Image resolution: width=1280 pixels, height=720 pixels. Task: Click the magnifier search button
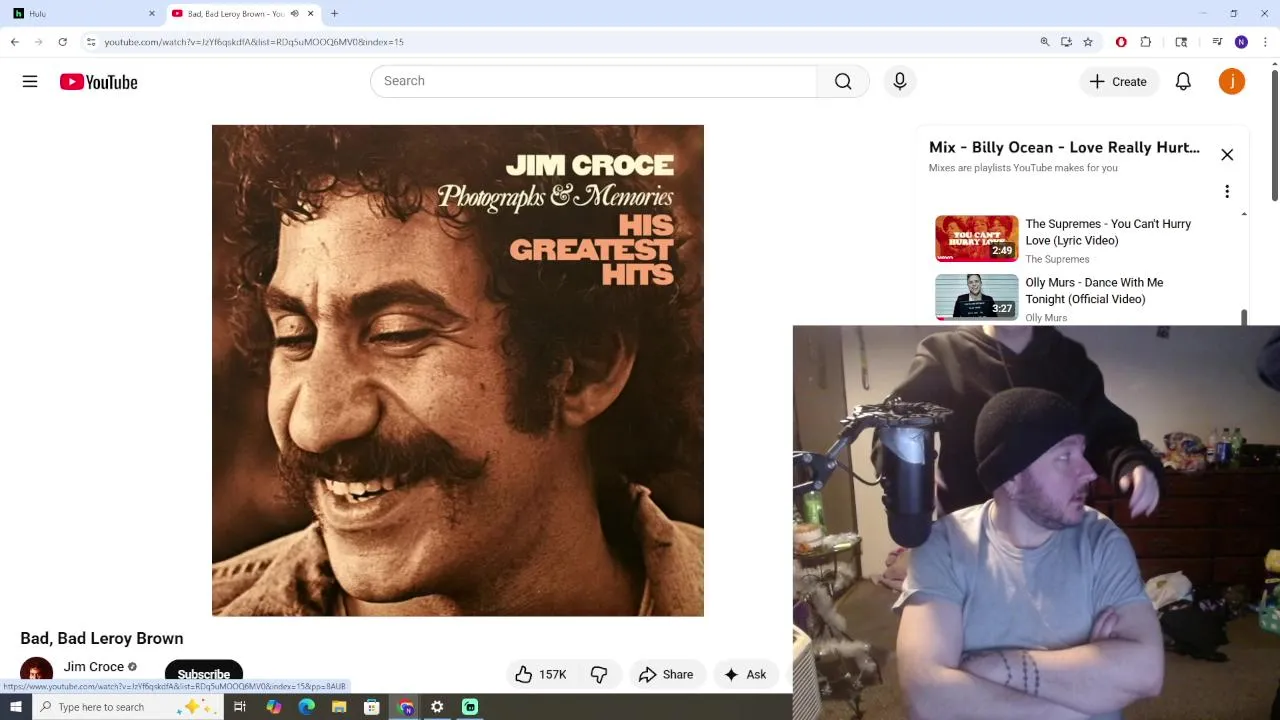tap(843, 81)
